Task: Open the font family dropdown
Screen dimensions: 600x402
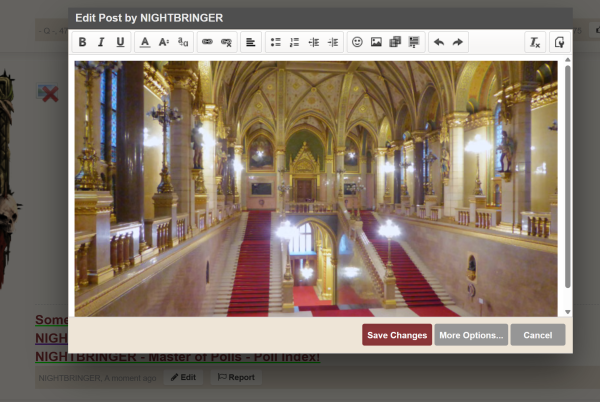Action: click(182, 42)
